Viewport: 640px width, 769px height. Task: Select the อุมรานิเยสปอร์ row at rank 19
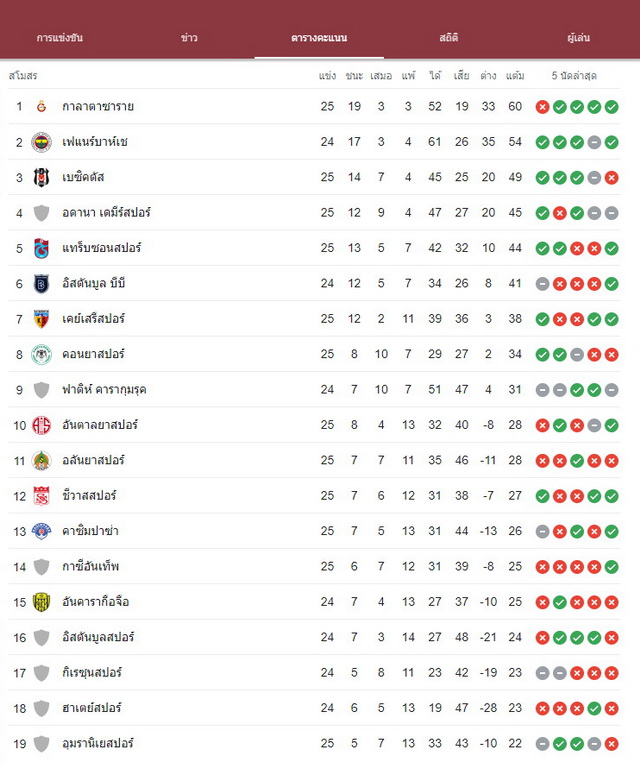tap(314, 743)
